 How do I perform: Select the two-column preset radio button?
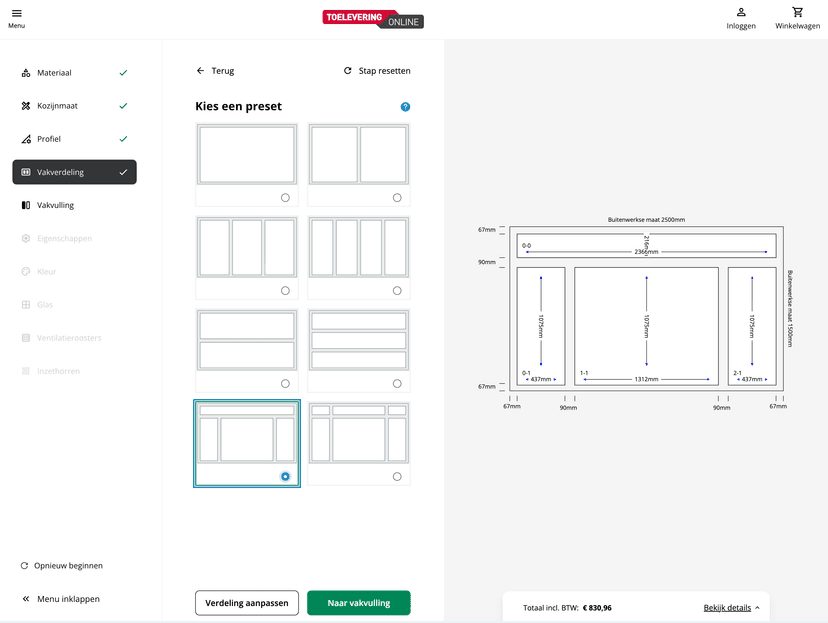click(397, 198)
